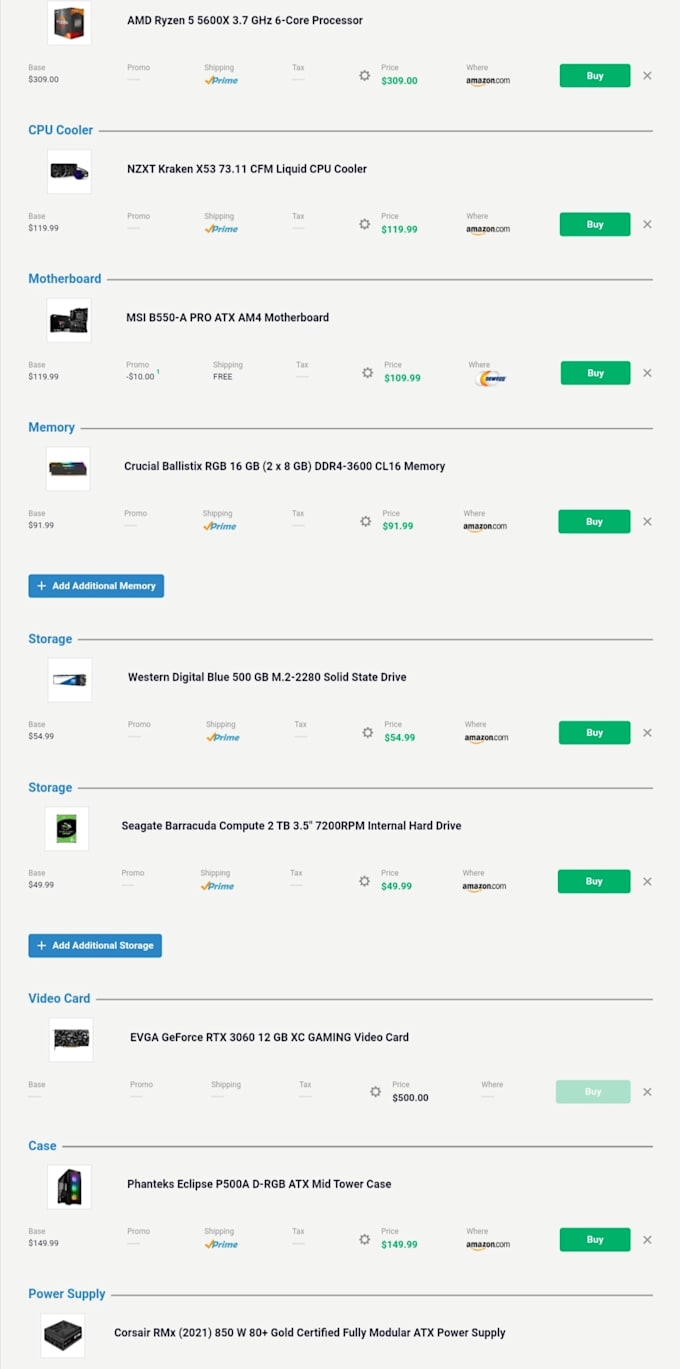Open price settings gear for the EVGA RTX 3060

374,1091
